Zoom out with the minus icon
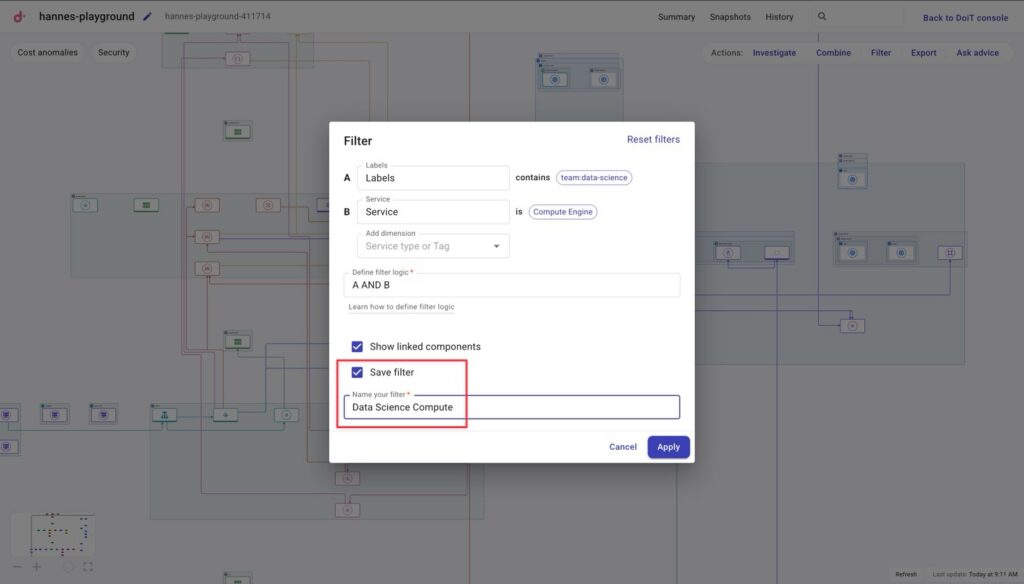1024x584 pixels. point(16,566)
